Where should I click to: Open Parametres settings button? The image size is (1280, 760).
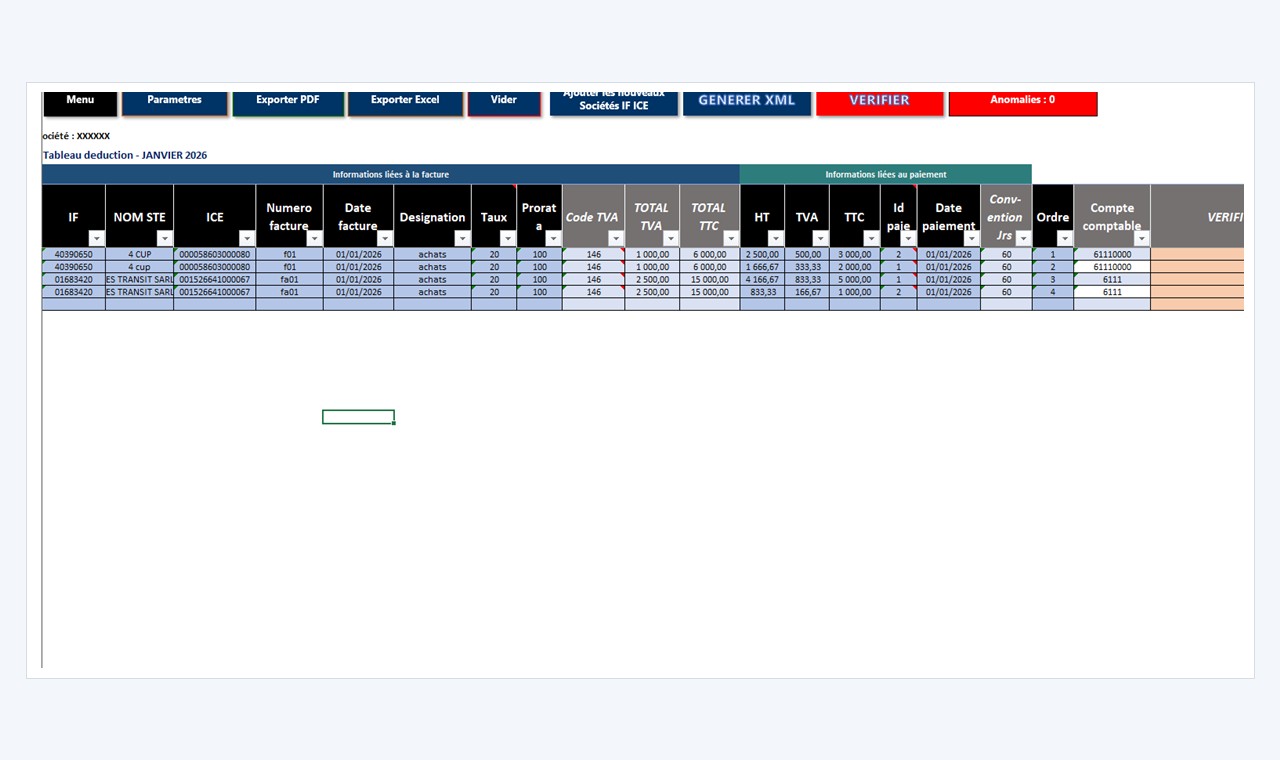pyautogui.click(x=174, y=103)
